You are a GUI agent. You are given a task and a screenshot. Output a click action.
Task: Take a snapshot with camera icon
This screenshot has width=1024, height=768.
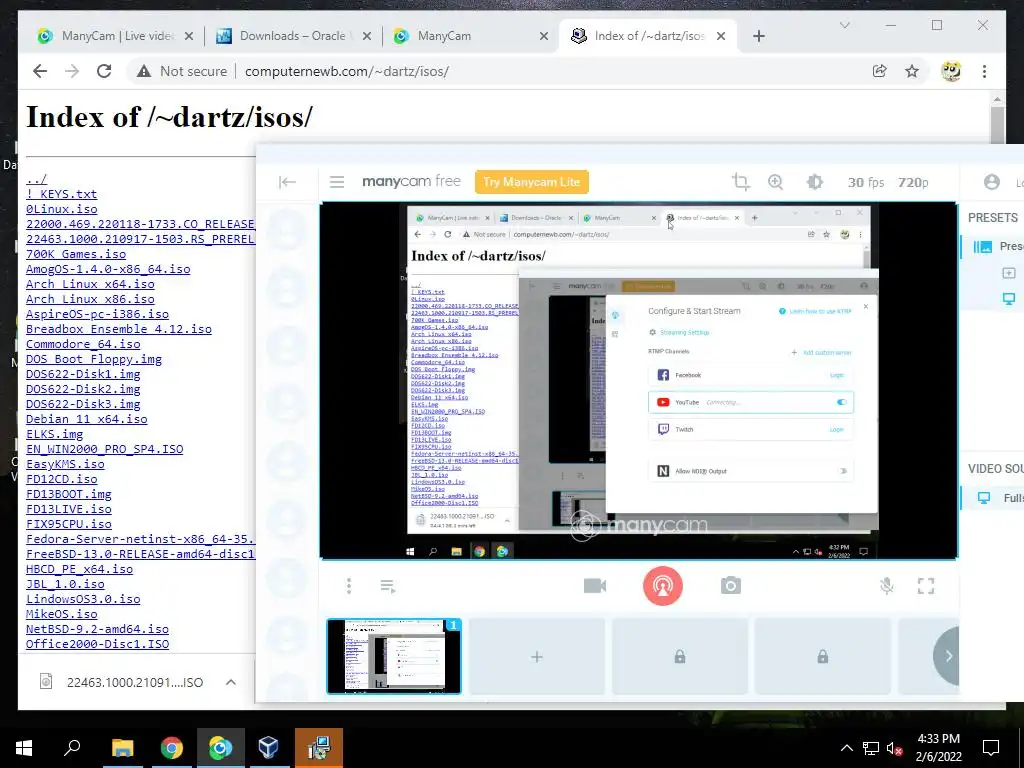pyautogui.click(x=731, y=586)
